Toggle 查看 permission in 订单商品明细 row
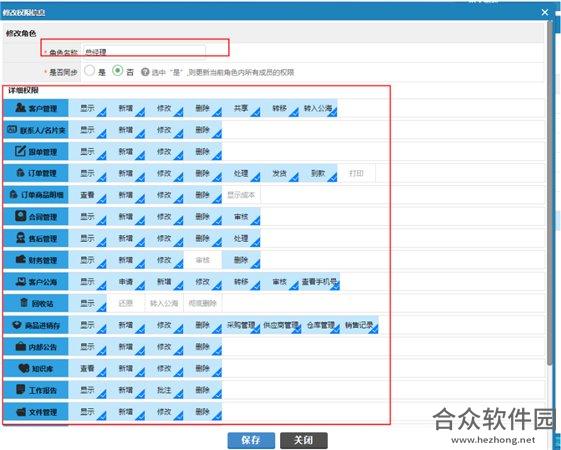Image resolution: width=561 pixels, height=450 pixels. (x=87, y=195)
